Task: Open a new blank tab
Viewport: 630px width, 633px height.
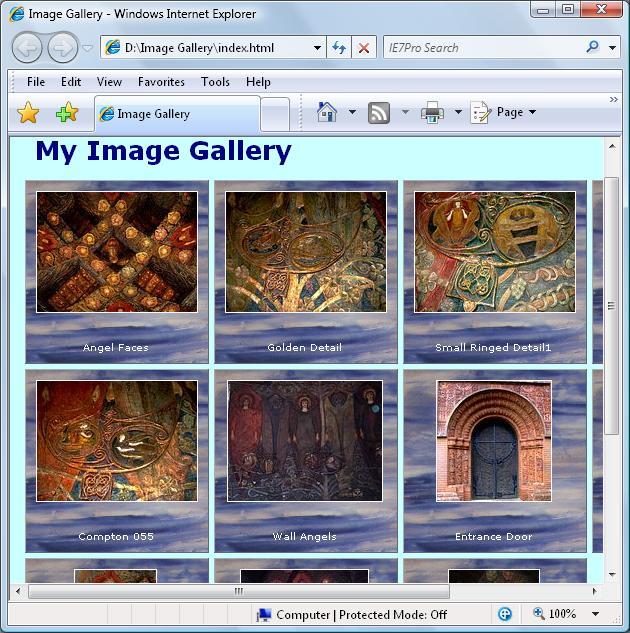Action: pyautogui.click(x=275, y=114)
